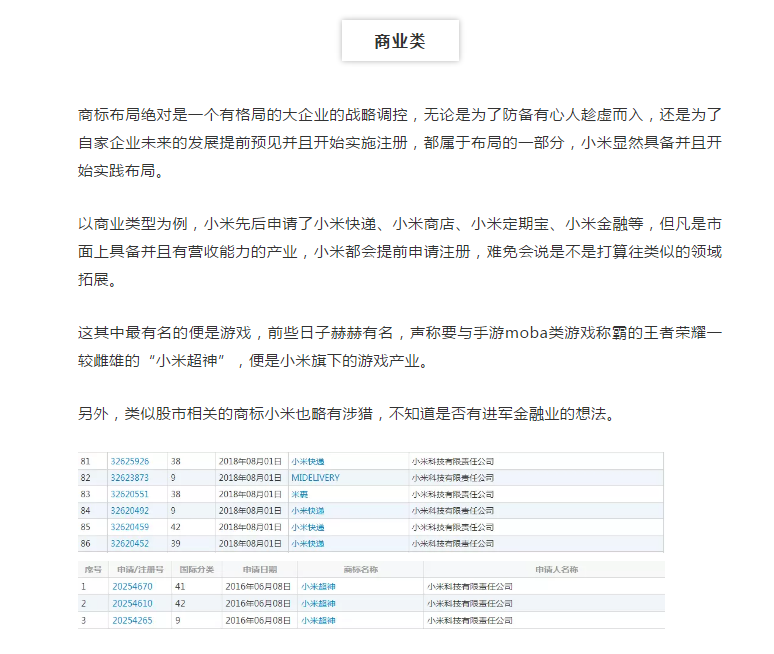Open 小米快递 trademark in row 86
774x654 pixels.
coord(308,543)
